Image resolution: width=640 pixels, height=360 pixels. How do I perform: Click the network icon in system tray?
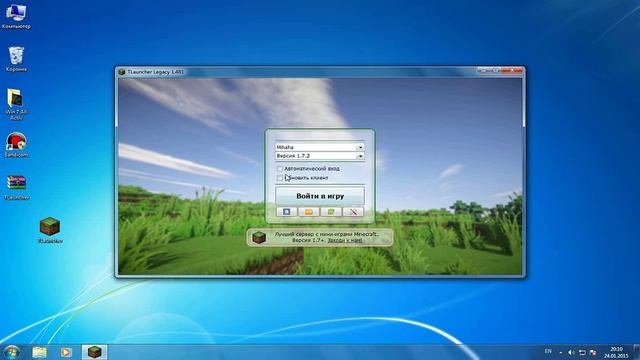[x=582, y=352]
